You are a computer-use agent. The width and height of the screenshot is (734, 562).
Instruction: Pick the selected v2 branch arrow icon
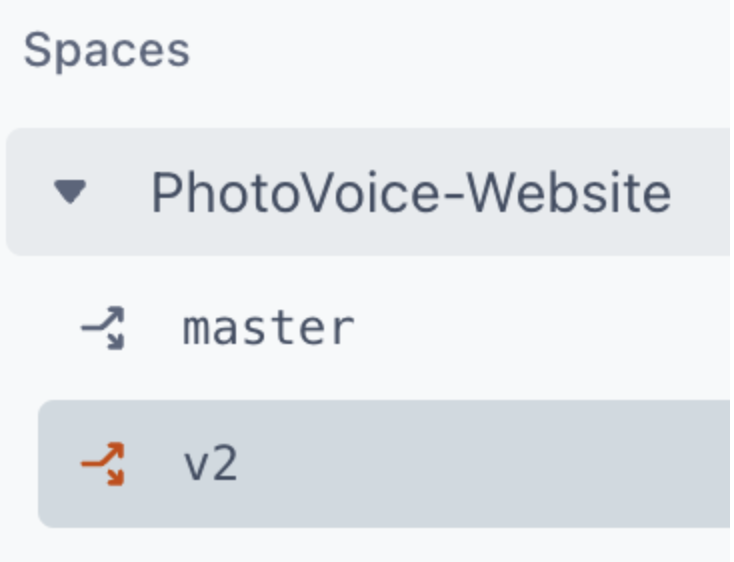(x=103, y=464)
